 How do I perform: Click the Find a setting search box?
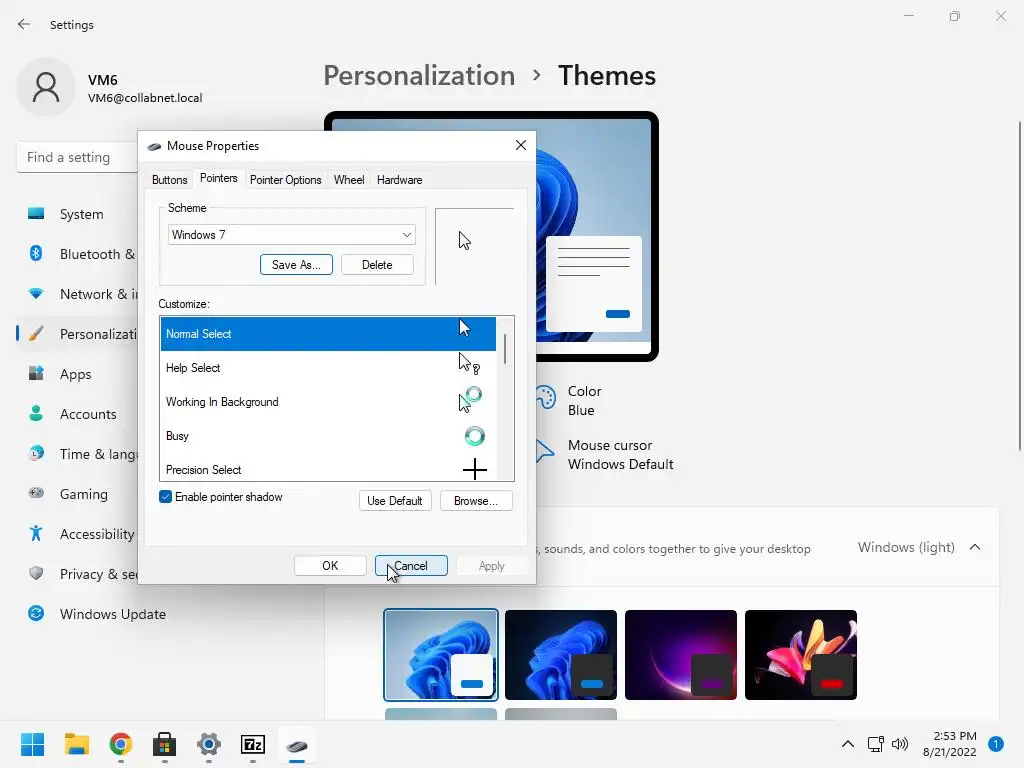pyautogui.click(x=77, y=157)
